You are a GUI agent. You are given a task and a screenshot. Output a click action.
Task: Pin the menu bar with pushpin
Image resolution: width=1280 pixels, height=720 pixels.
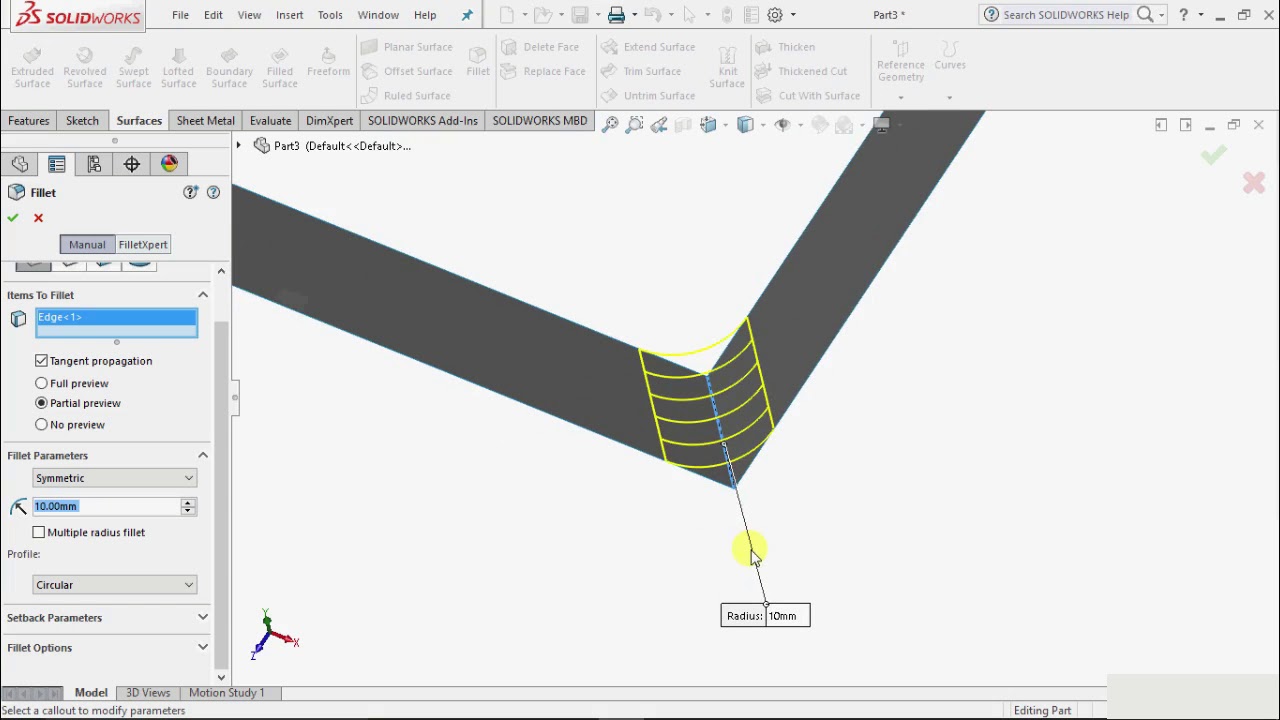click(467, 15)
